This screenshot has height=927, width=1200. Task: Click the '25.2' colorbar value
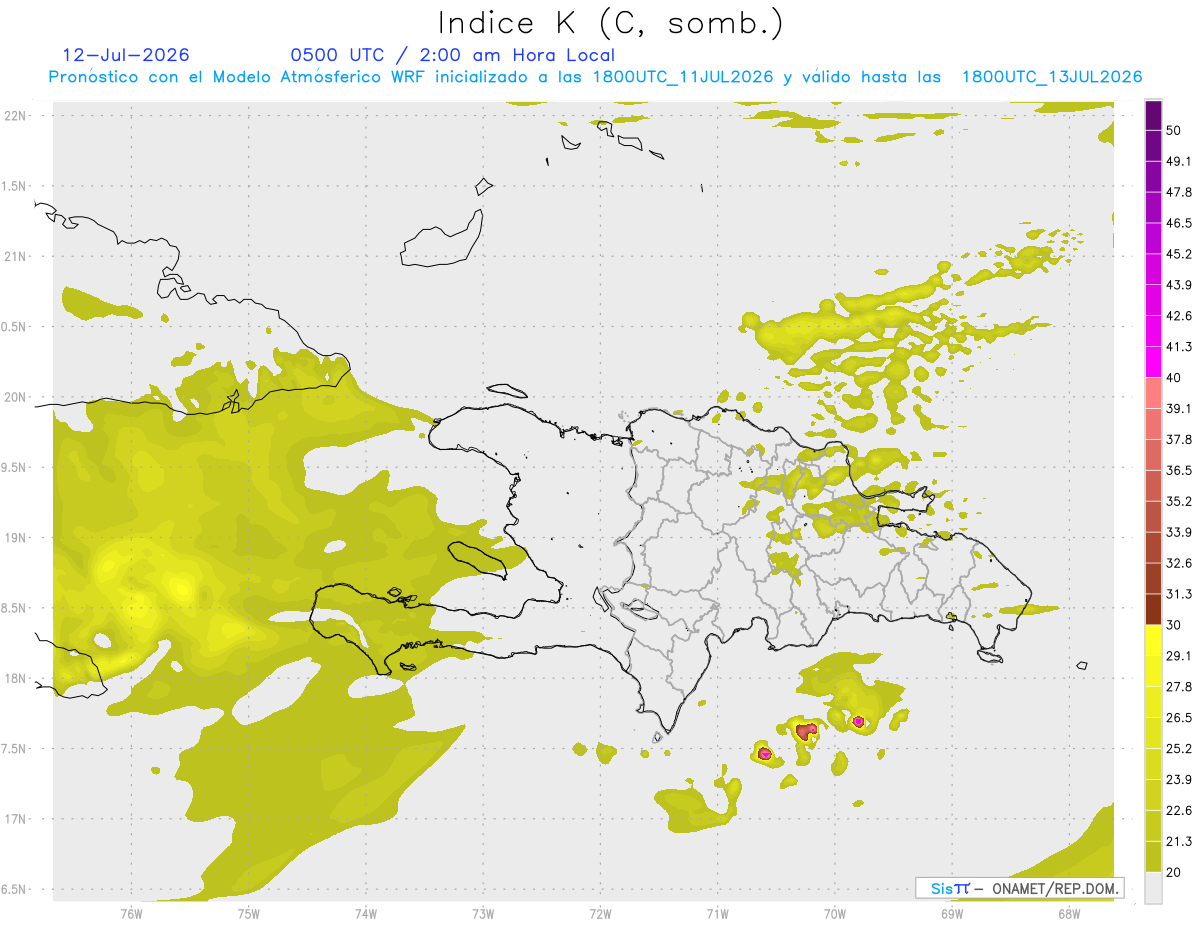click(1179, 748)
